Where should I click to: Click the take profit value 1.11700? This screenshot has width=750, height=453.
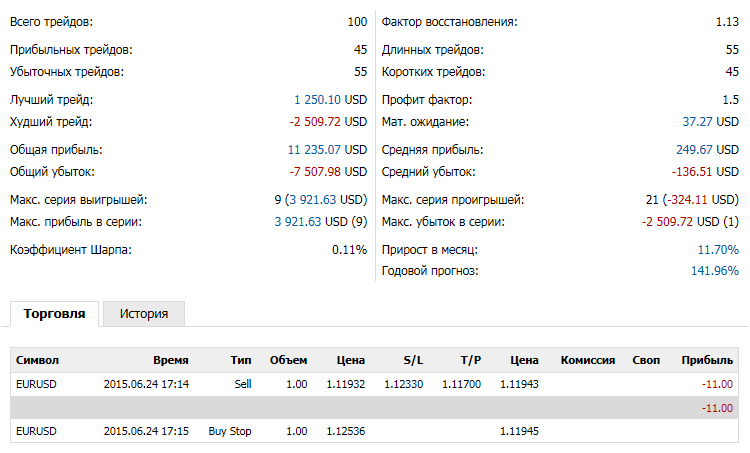click(x=462, y=383)
